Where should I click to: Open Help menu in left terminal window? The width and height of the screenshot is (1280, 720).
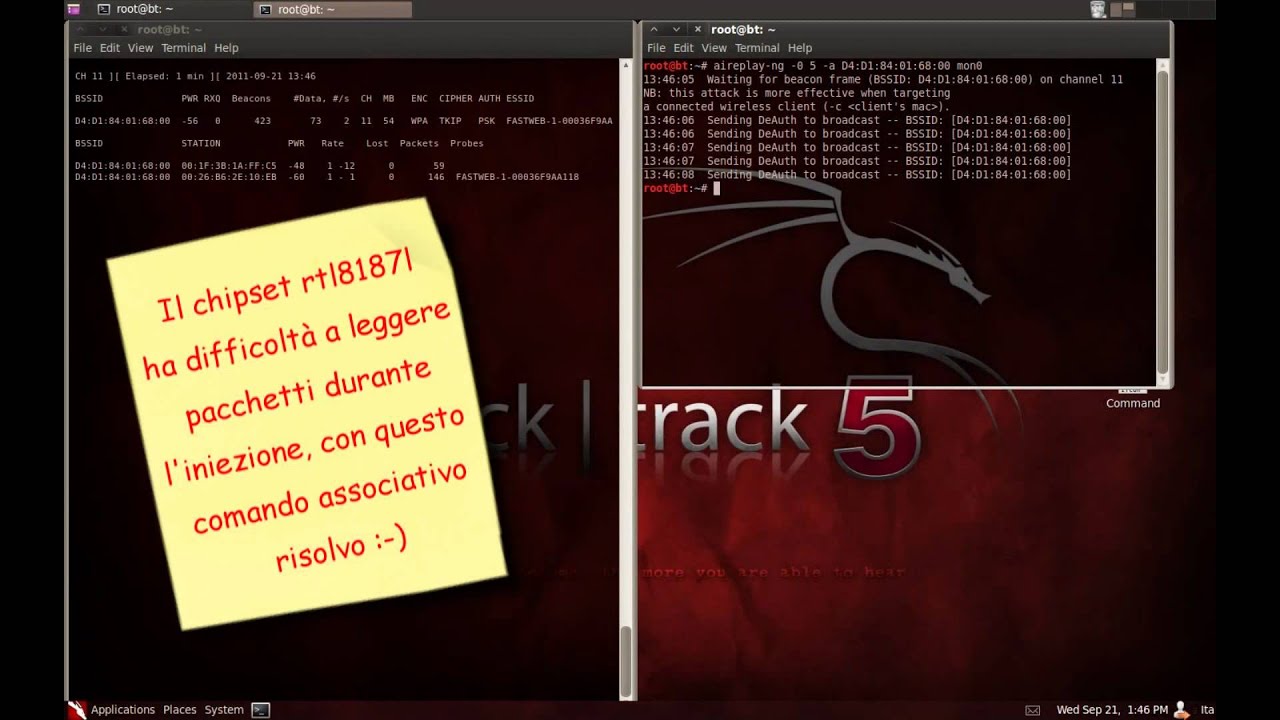coord(227,48)
